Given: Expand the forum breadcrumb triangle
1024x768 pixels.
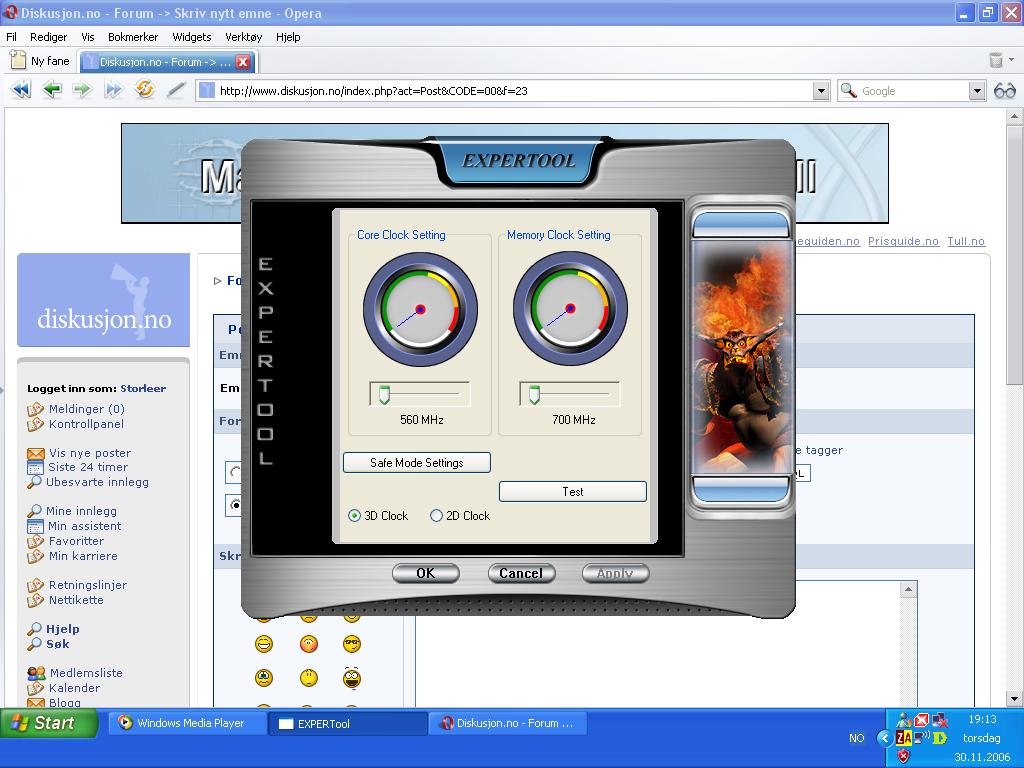Looking at the screenshot, I should click(217, 281).
